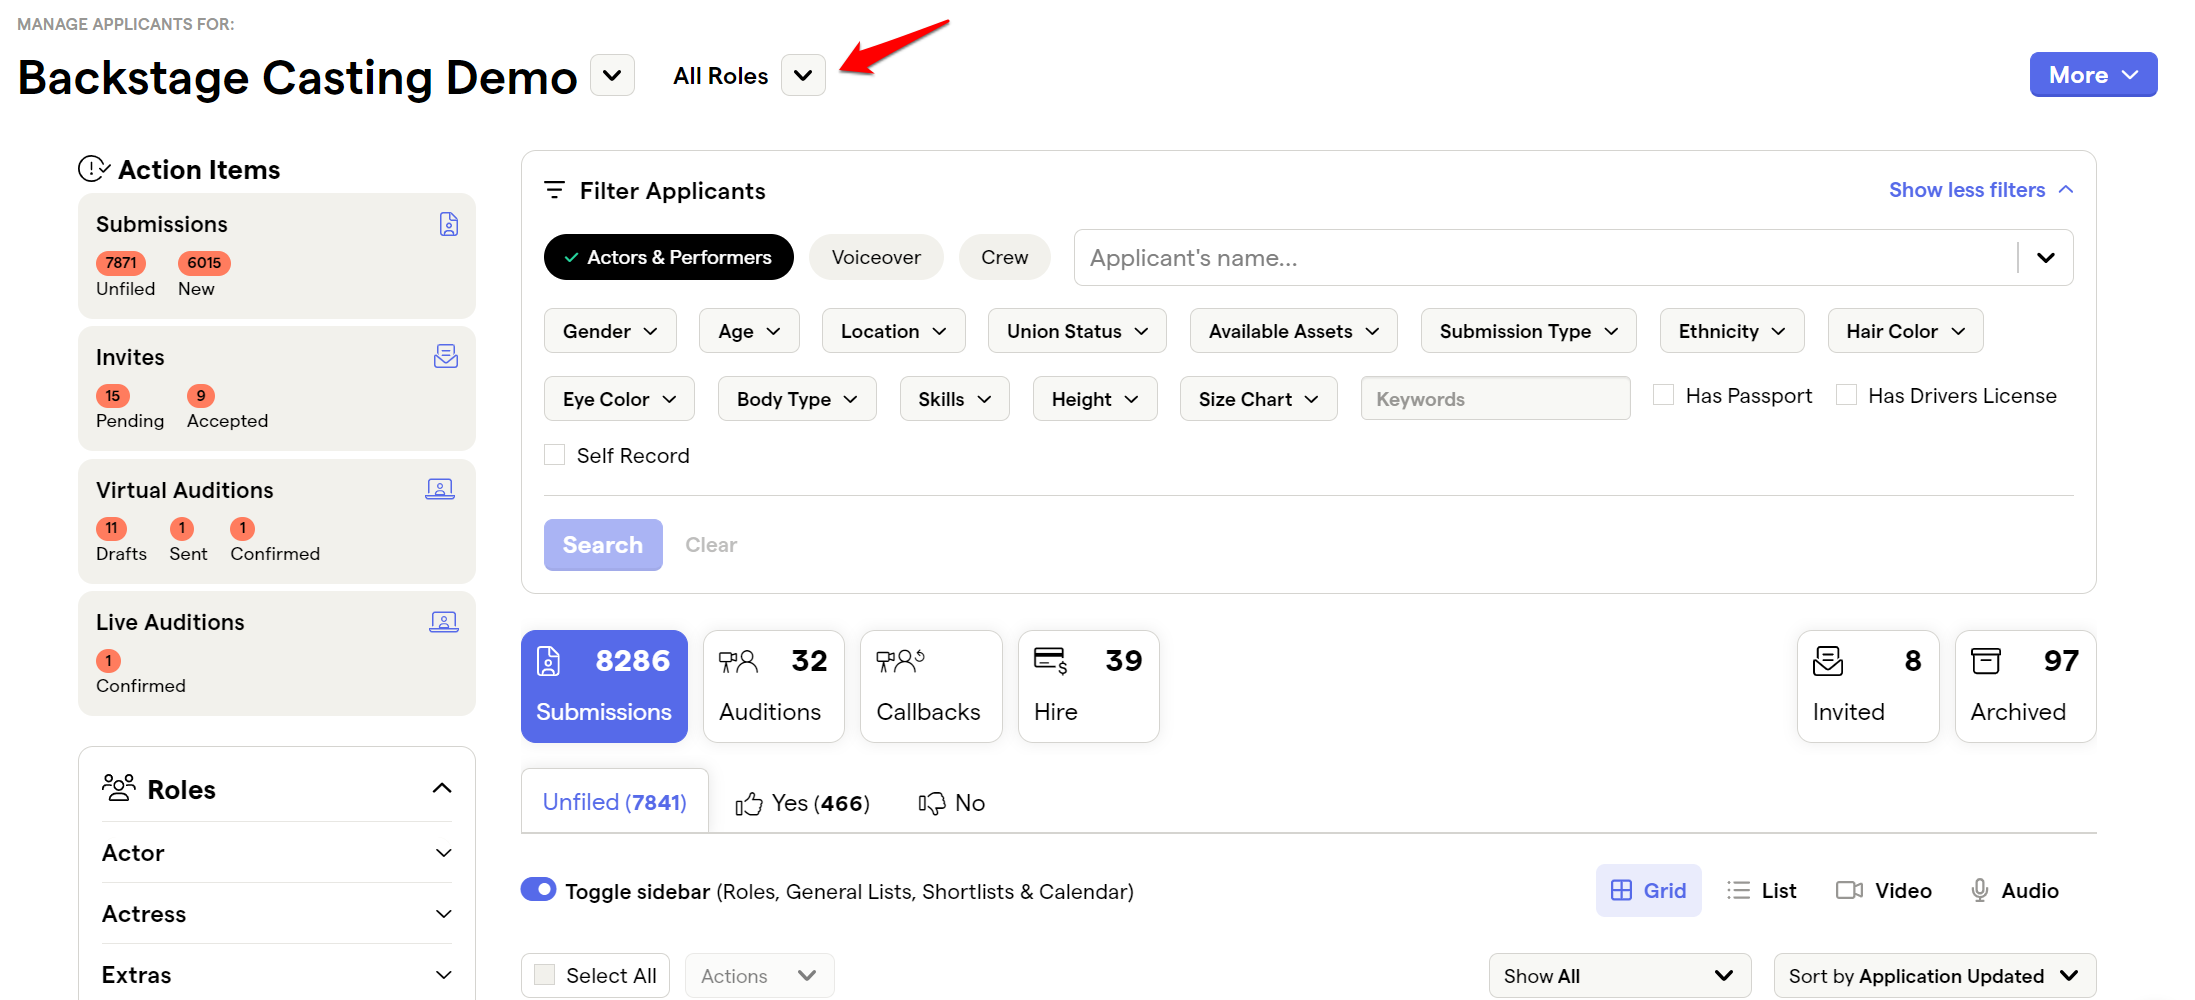Open the All Roles dropdown

[802, 75]
